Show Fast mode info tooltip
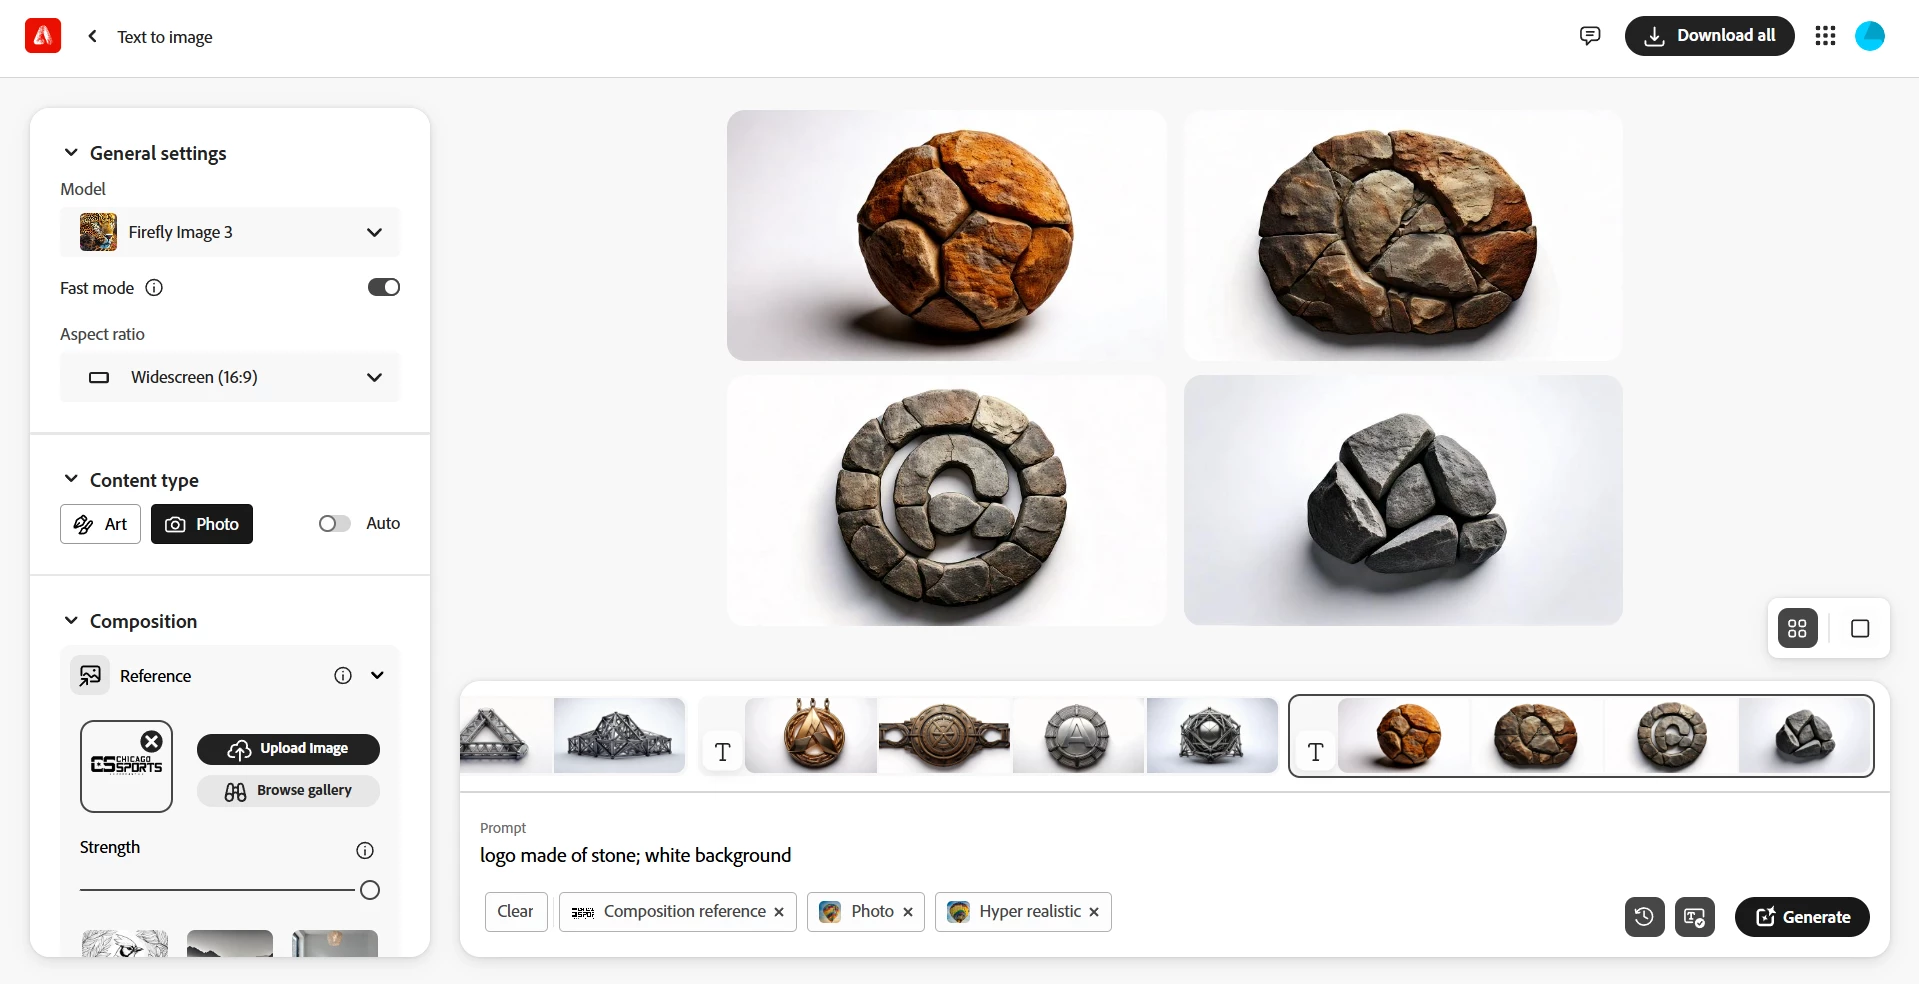Image resolution: width=1919 pixels, height=984 pixels. click(x=154, y=288)
